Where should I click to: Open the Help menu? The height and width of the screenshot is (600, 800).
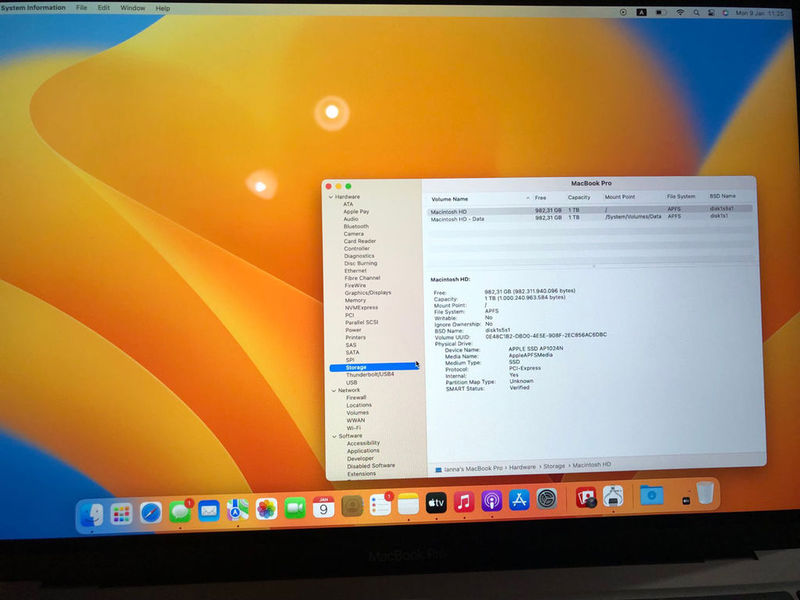[163, 9]
